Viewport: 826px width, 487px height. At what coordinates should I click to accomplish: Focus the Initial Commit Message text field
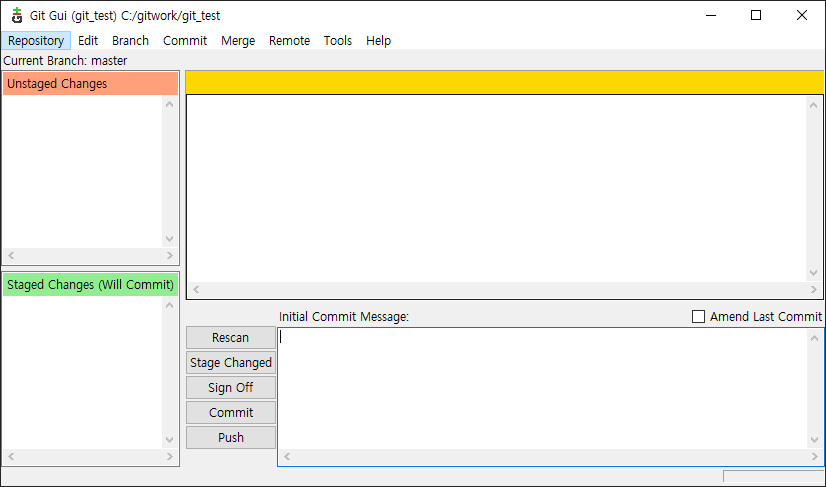[x=543, y=389]
